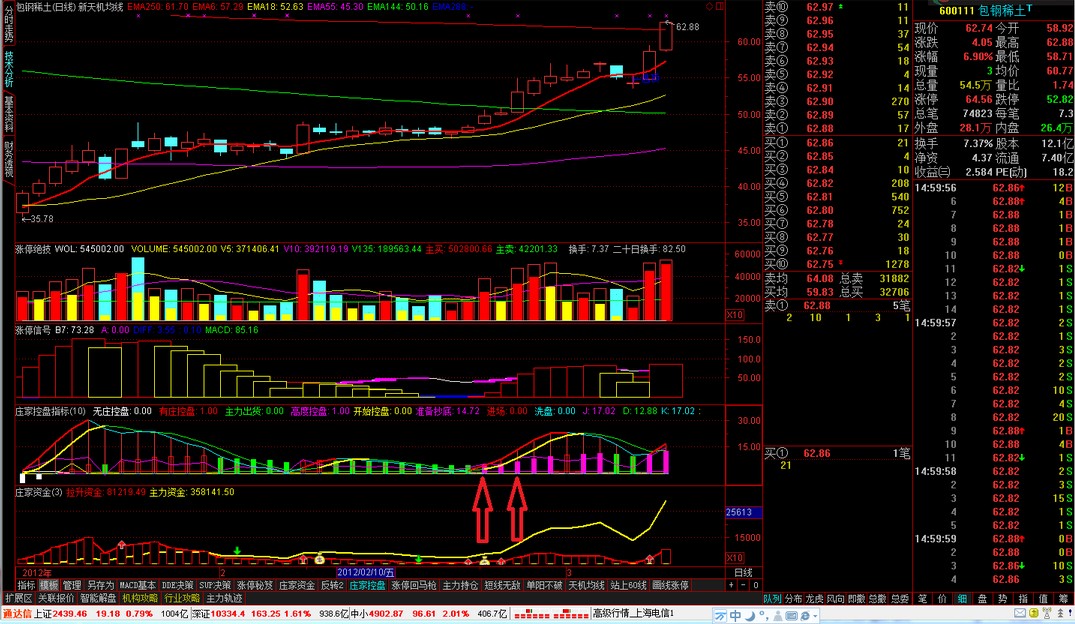This screenshot has width=1075, height=624.
Task: Click the yellow upload status icon
Action: 1033,613
